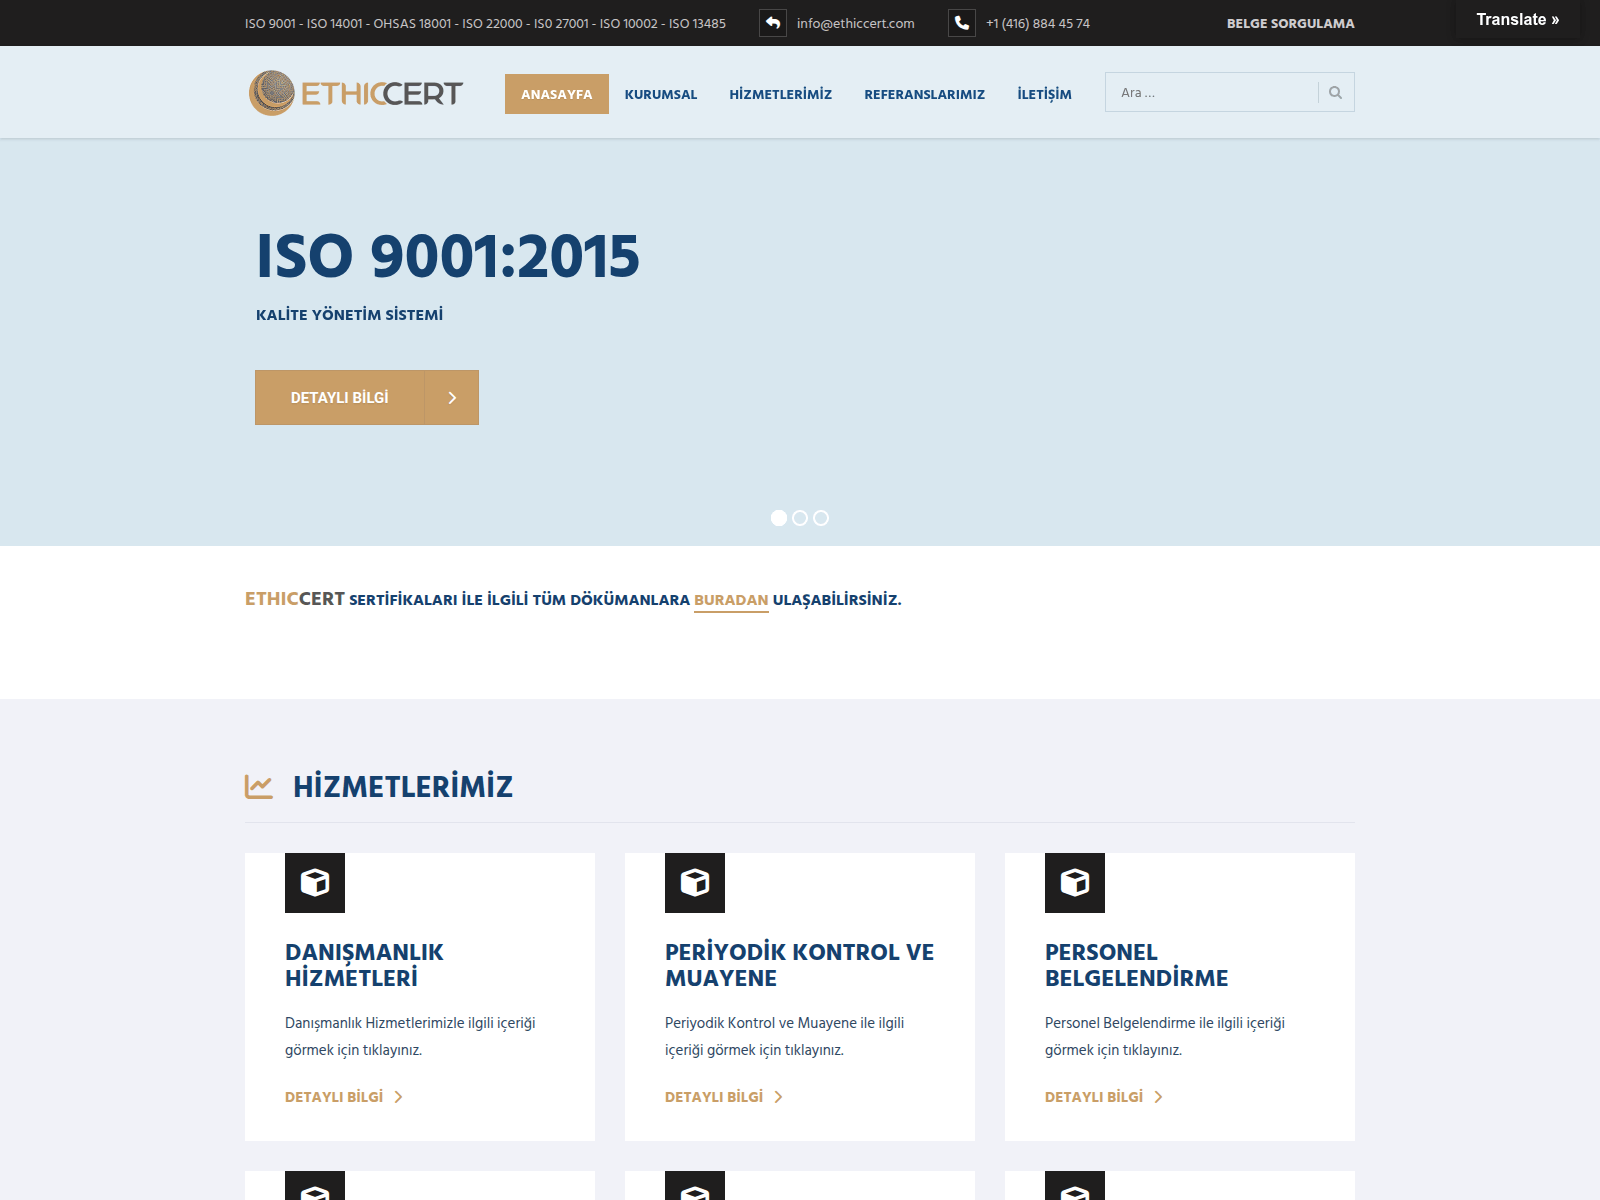1600x1200 pixels.
Task: Click the phone handset icon
Action: point(962,23)
